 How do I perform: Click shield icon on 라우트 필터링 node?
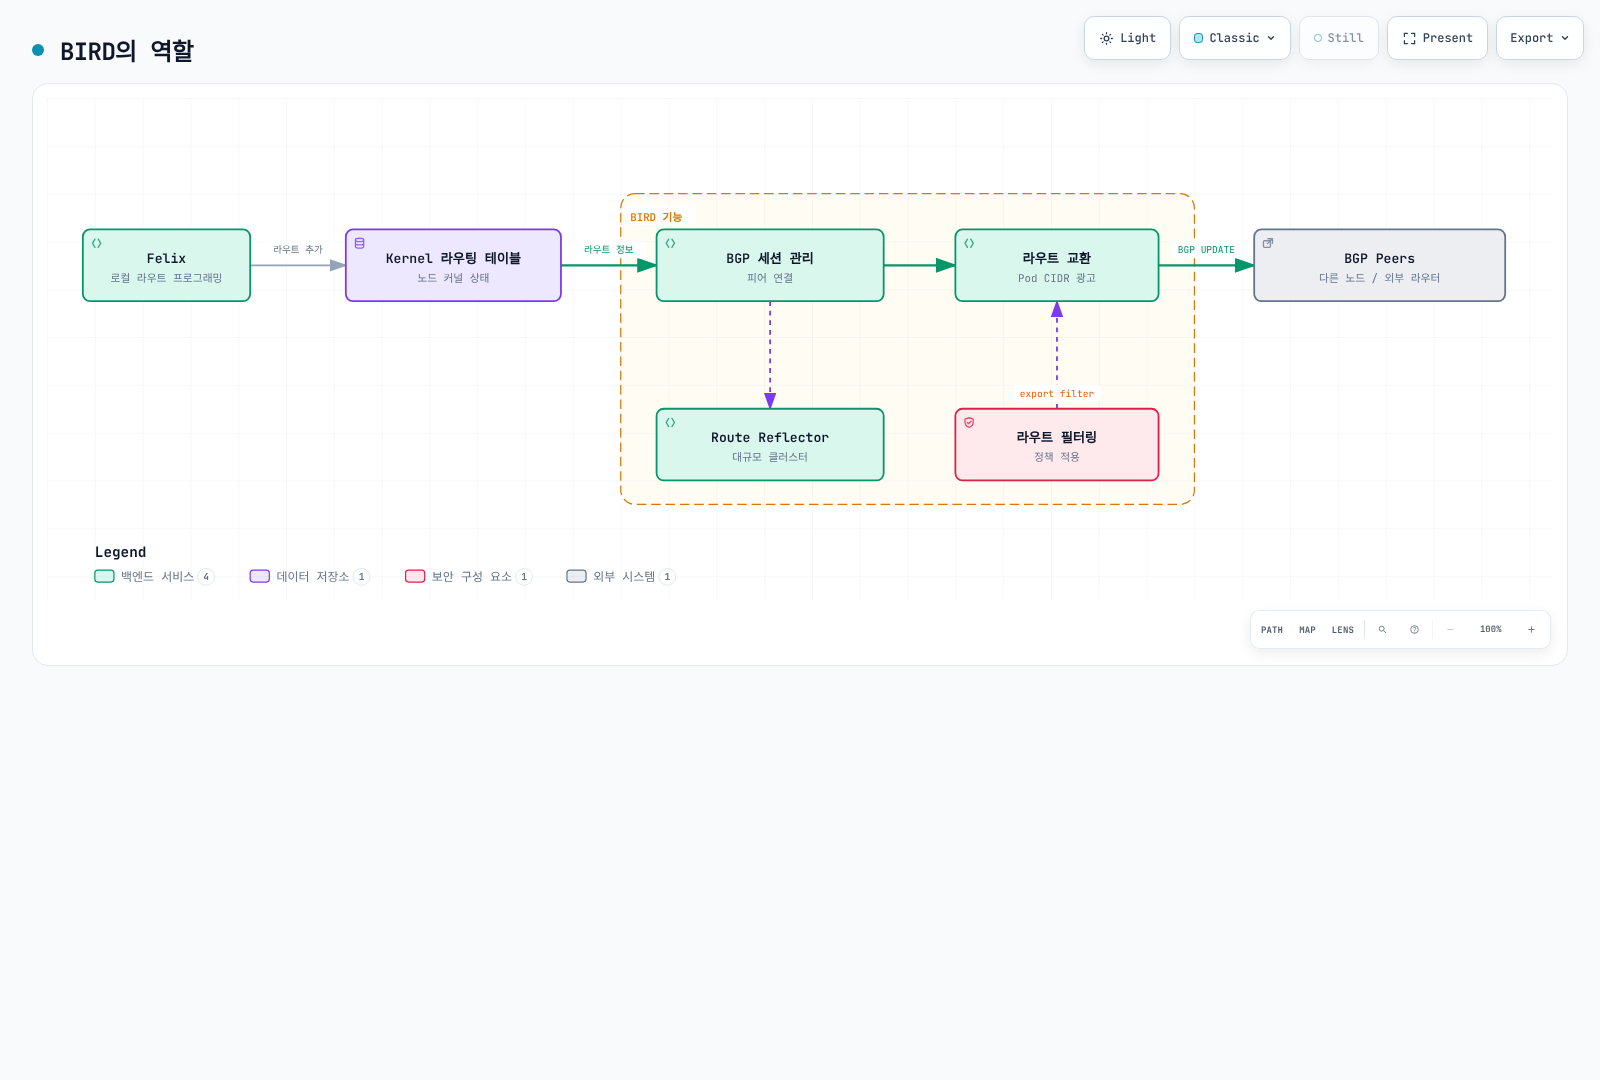pos(969,422)
